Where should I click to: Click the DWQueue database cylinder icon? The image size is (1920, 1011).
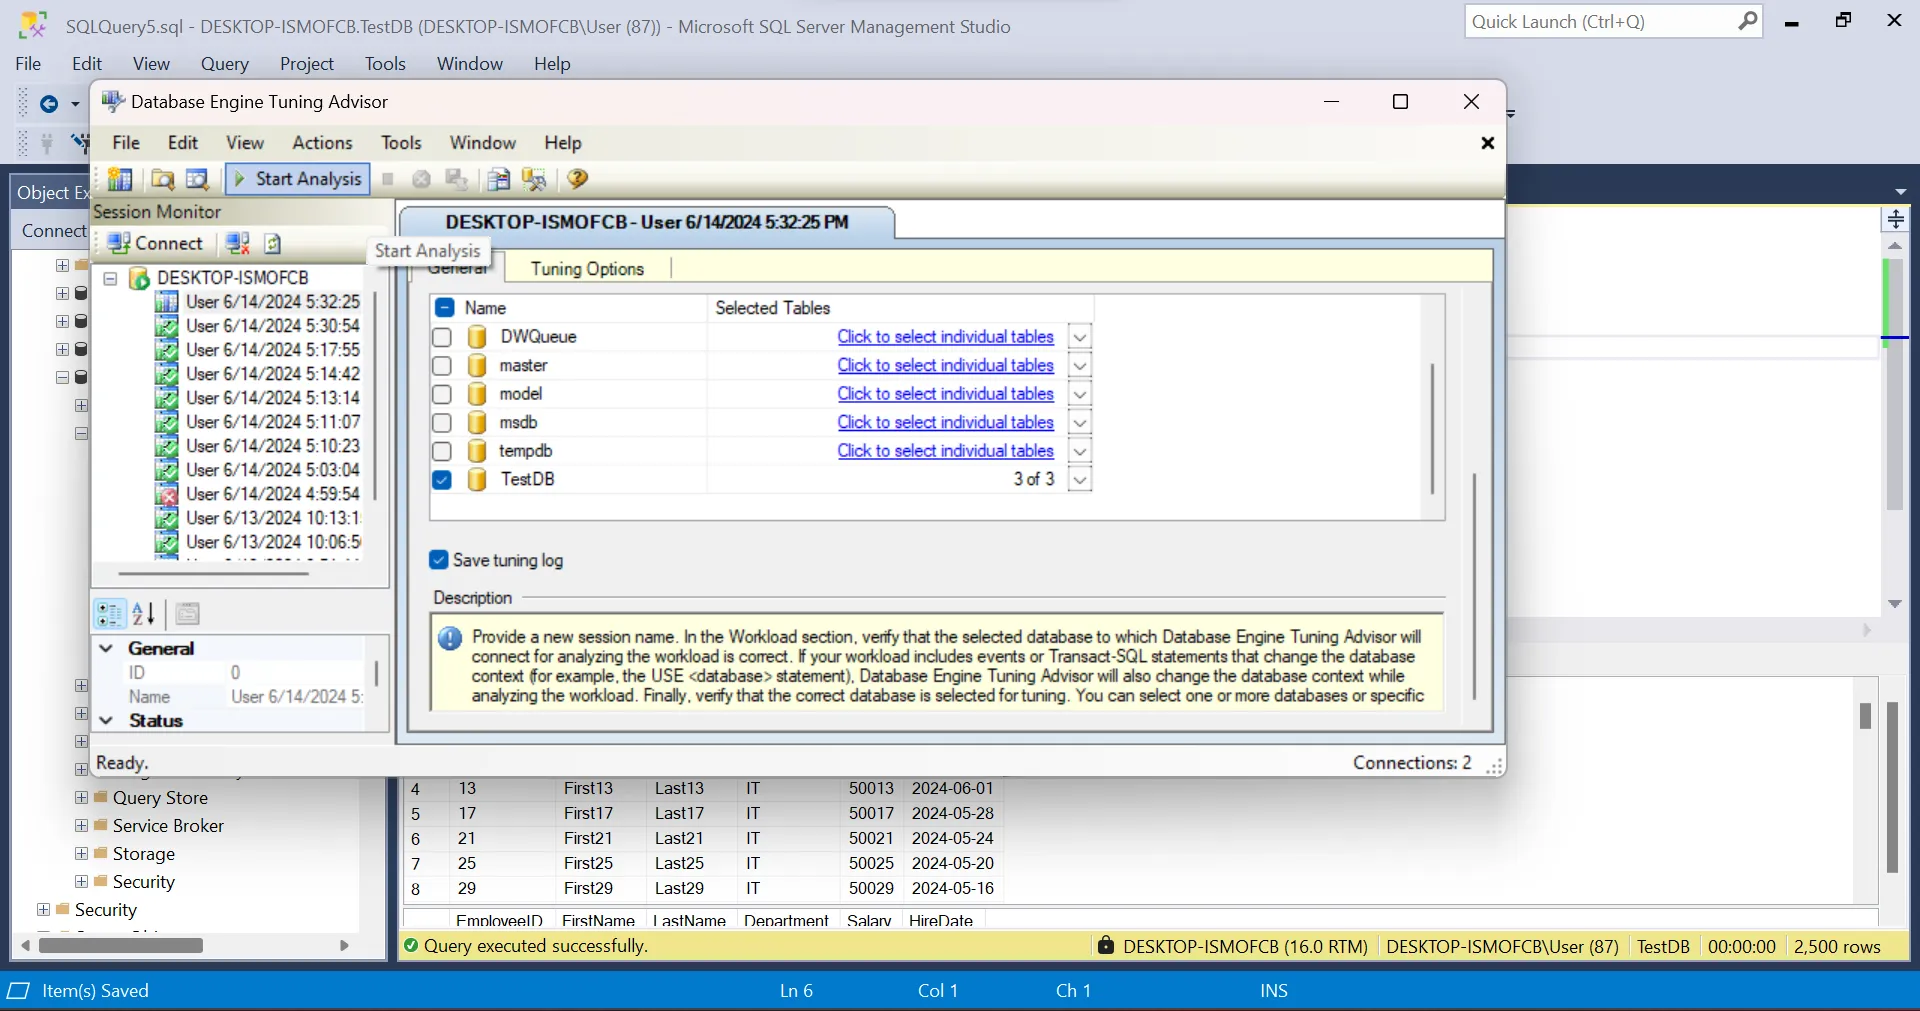477,337
